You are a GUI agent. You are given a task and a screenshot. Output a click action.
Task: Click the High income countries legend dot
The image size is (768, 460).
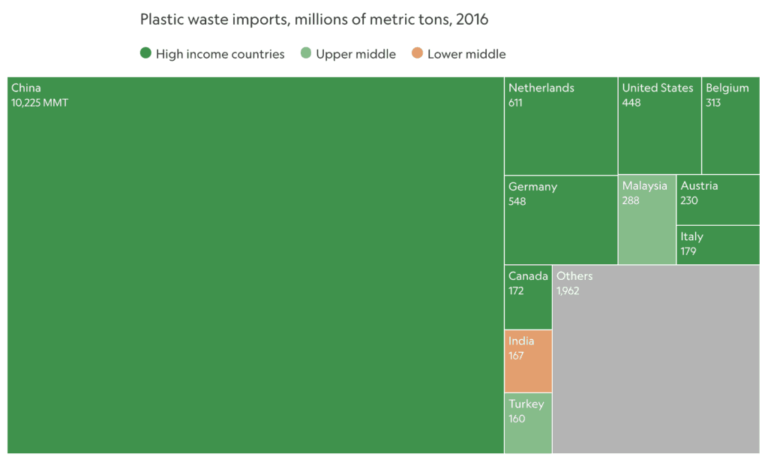pos(146,54)
